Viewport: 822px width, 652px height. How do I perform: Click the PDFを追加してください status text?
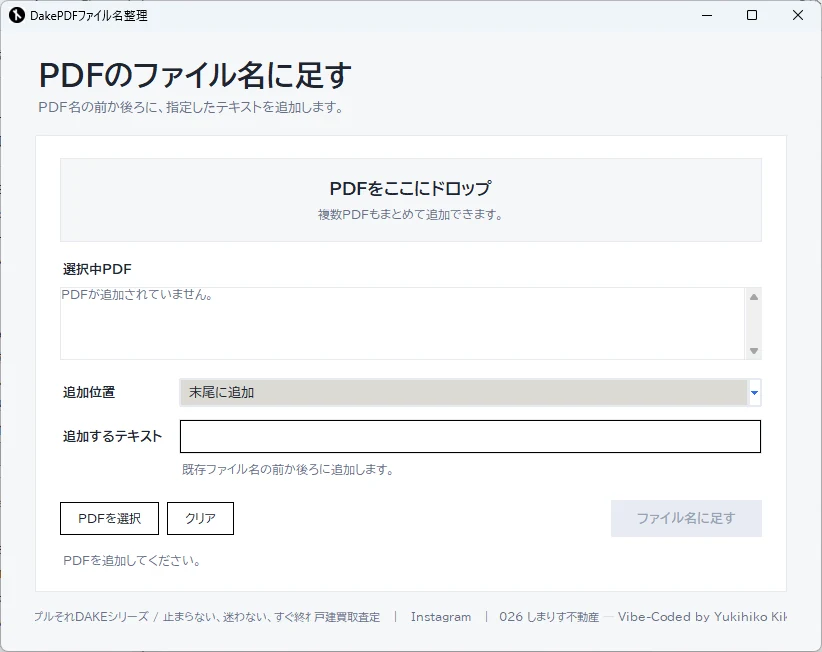[132, 561]
